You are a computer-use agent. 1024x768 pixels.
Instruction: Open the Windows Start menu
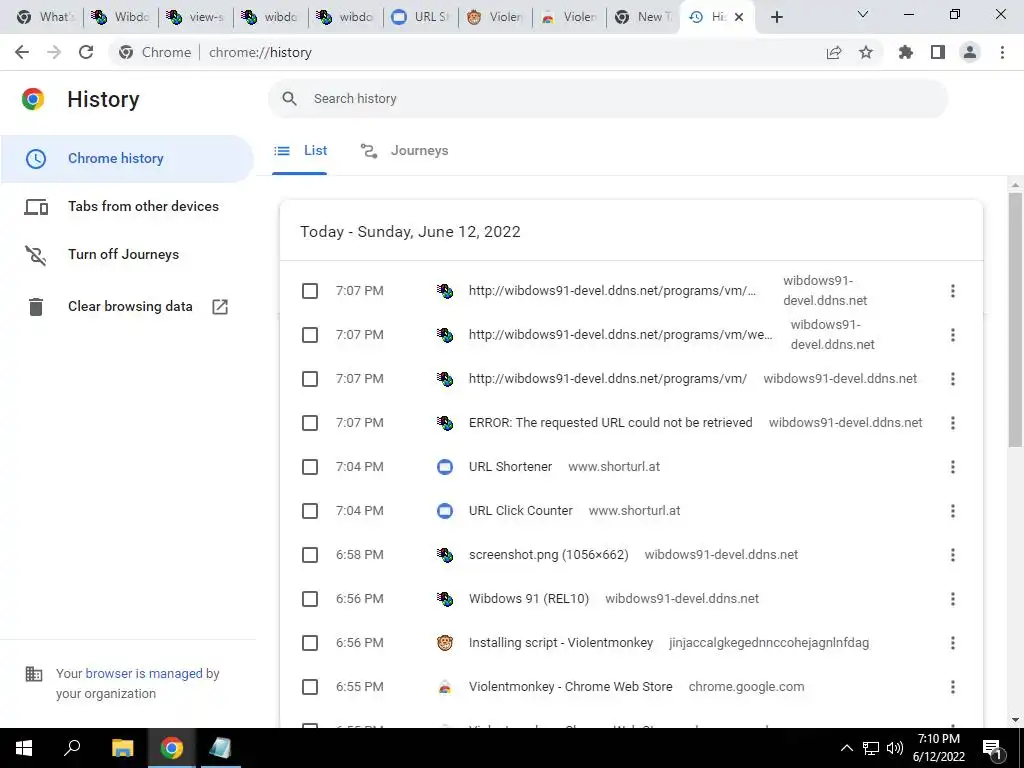pyautogui.click(x=24, y=748)
